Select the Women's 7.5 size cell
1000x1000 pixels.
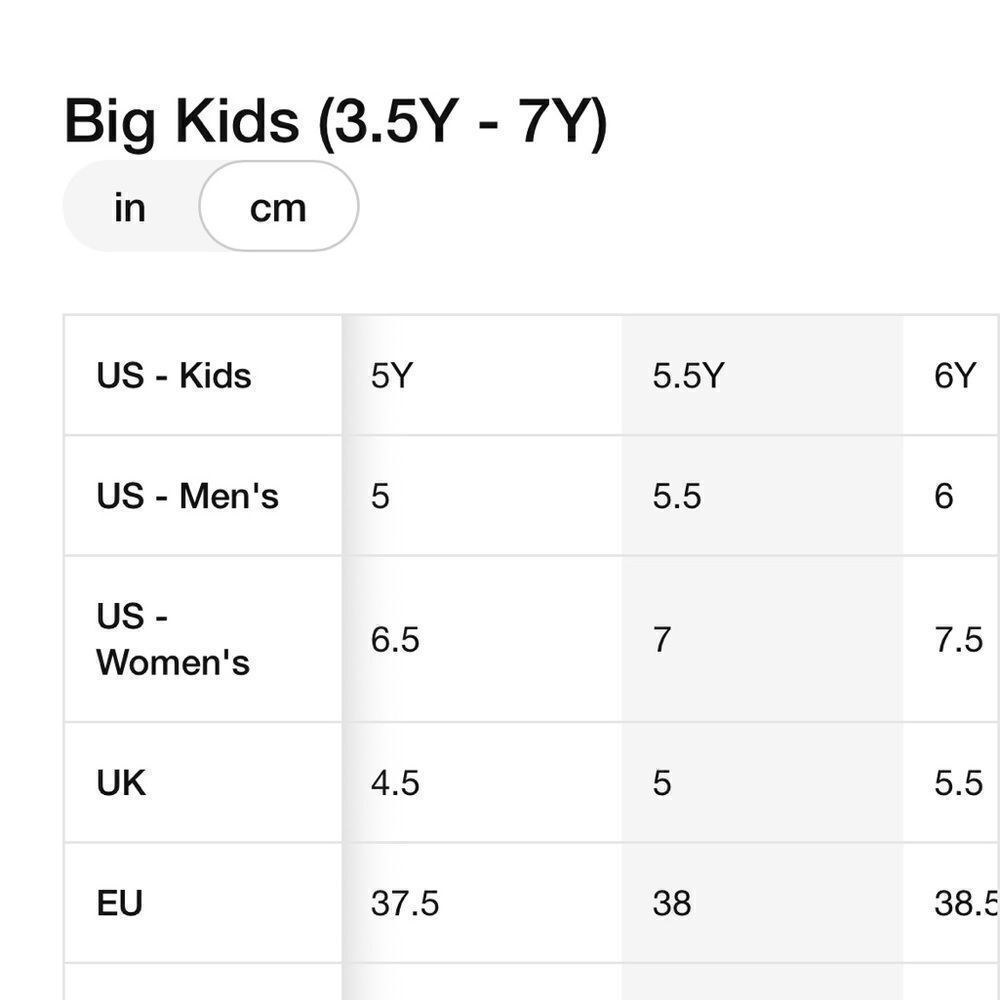pos(958,639)
